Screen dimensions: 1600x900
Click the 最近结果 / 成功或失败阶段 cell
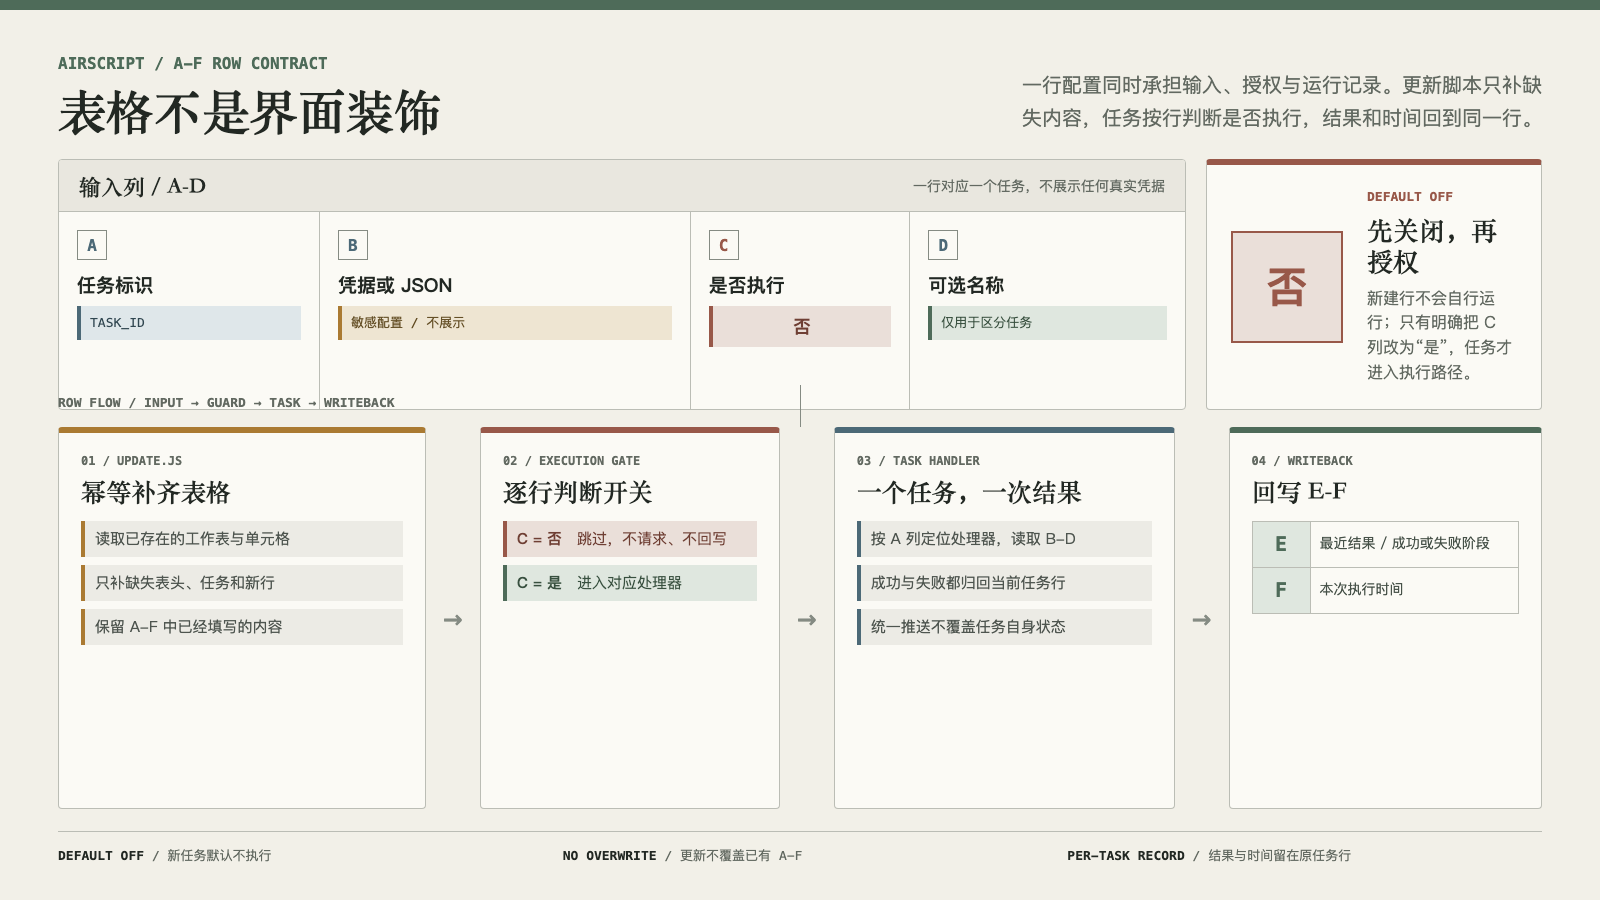1414,544
